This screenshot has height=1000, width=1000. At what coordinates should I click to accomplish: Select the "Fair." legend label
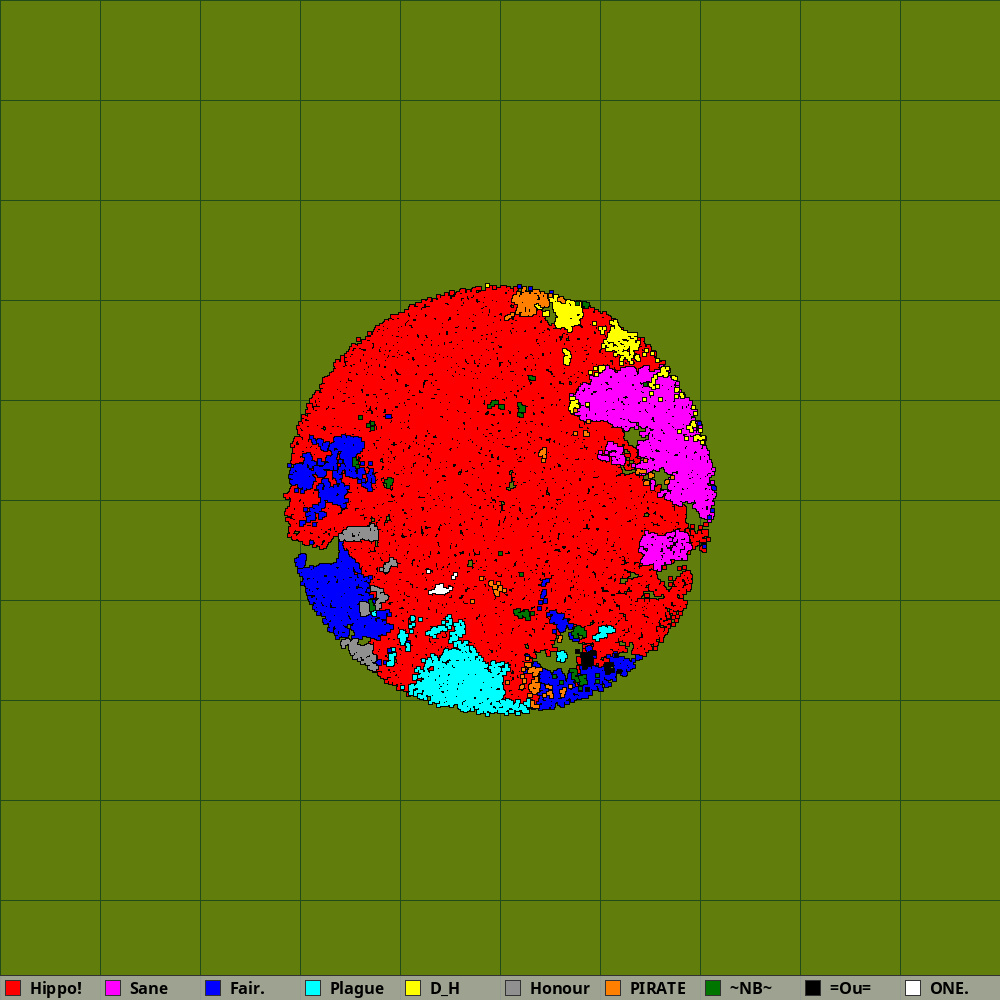coord(247,989)
